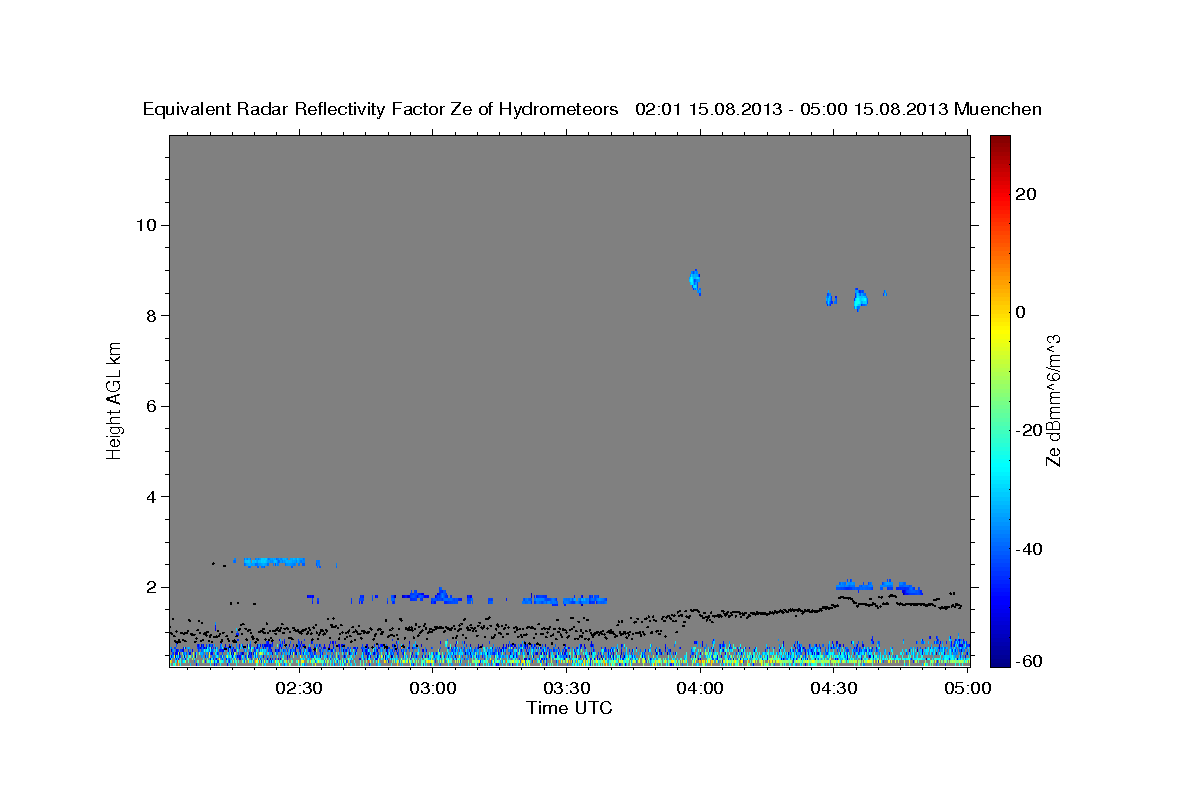This screenshot has height=800, width=1200.
Task: Click the height tick label 6
Action: pos(150,406)
